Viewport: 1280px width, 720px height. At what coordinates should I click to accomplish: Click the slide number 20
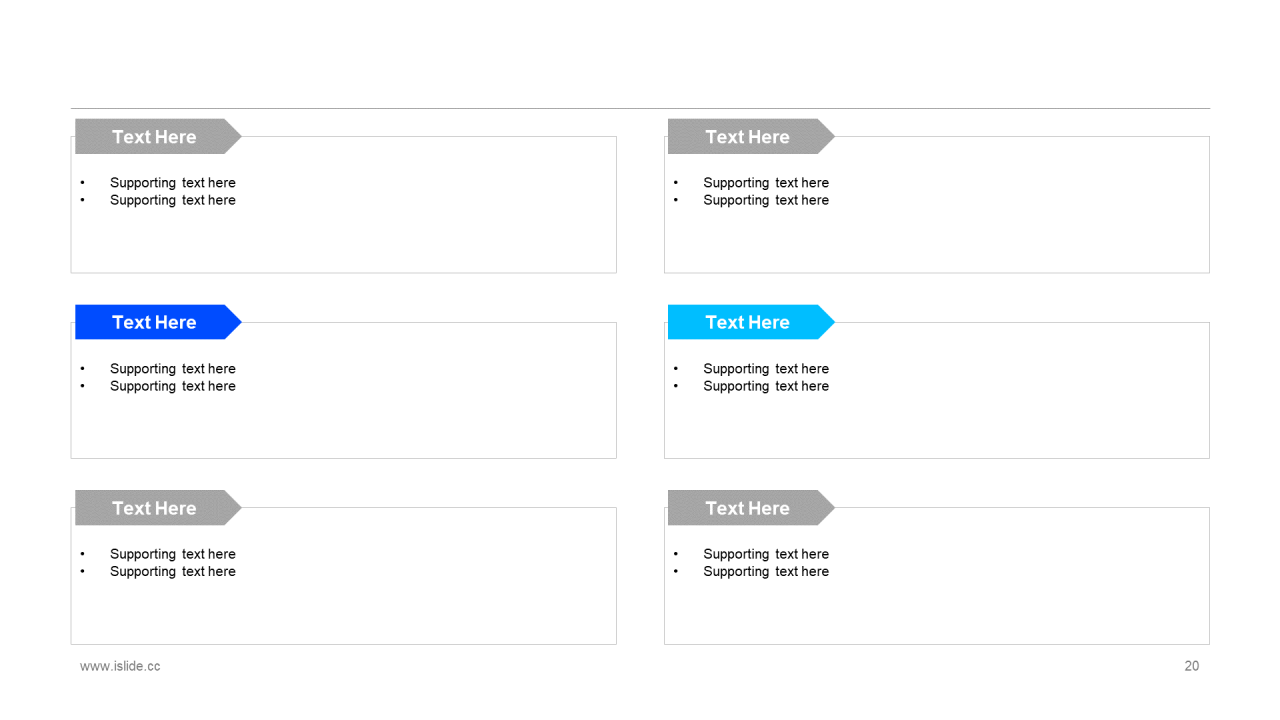point(1192,666)
